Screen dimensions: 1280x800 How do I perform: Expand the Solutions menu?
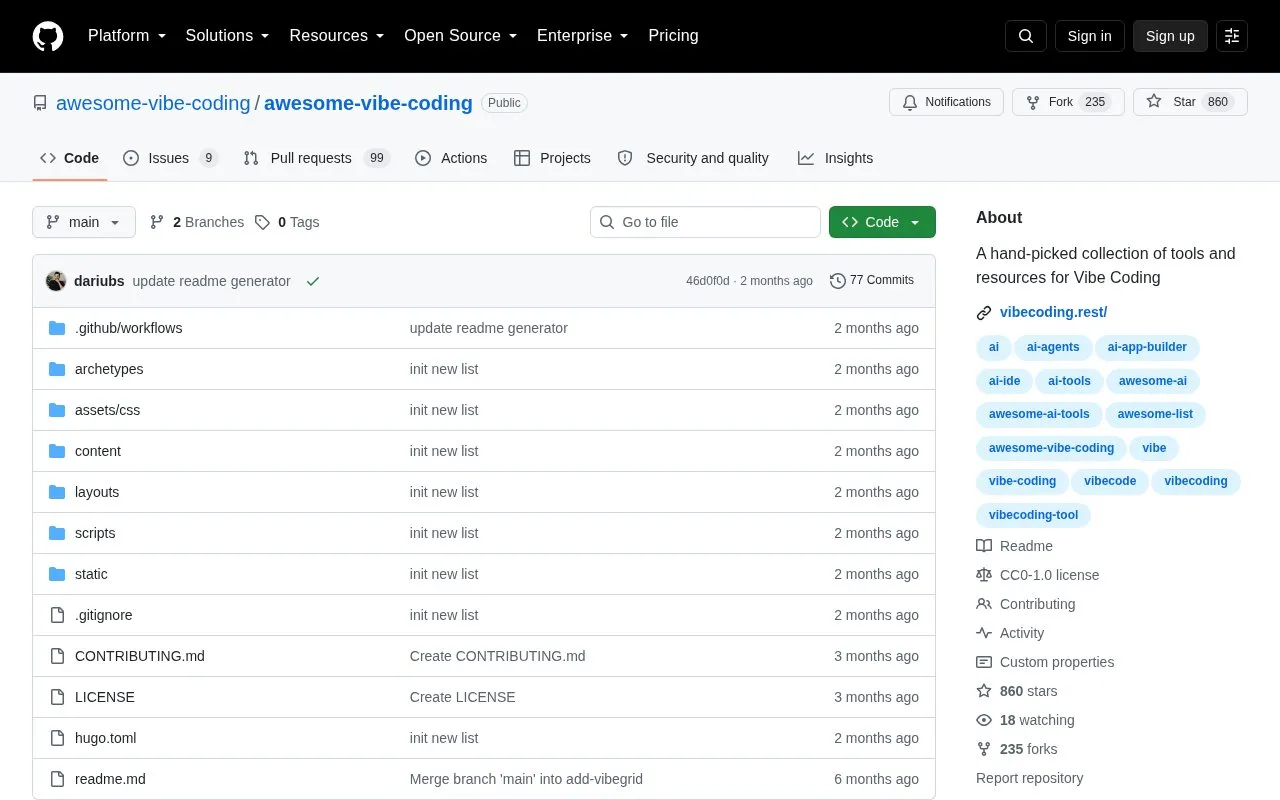[x=228, y=36]
